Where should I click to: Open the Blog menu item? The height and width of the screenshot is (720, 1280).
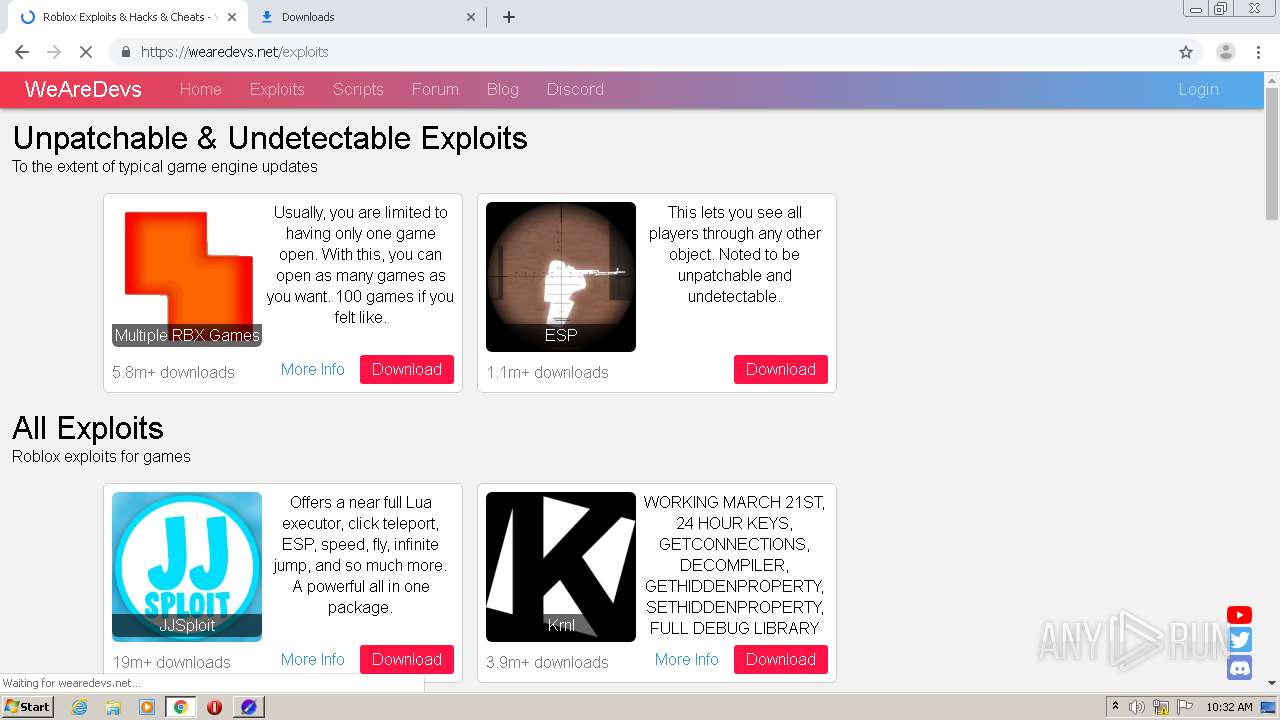point(503,89)
